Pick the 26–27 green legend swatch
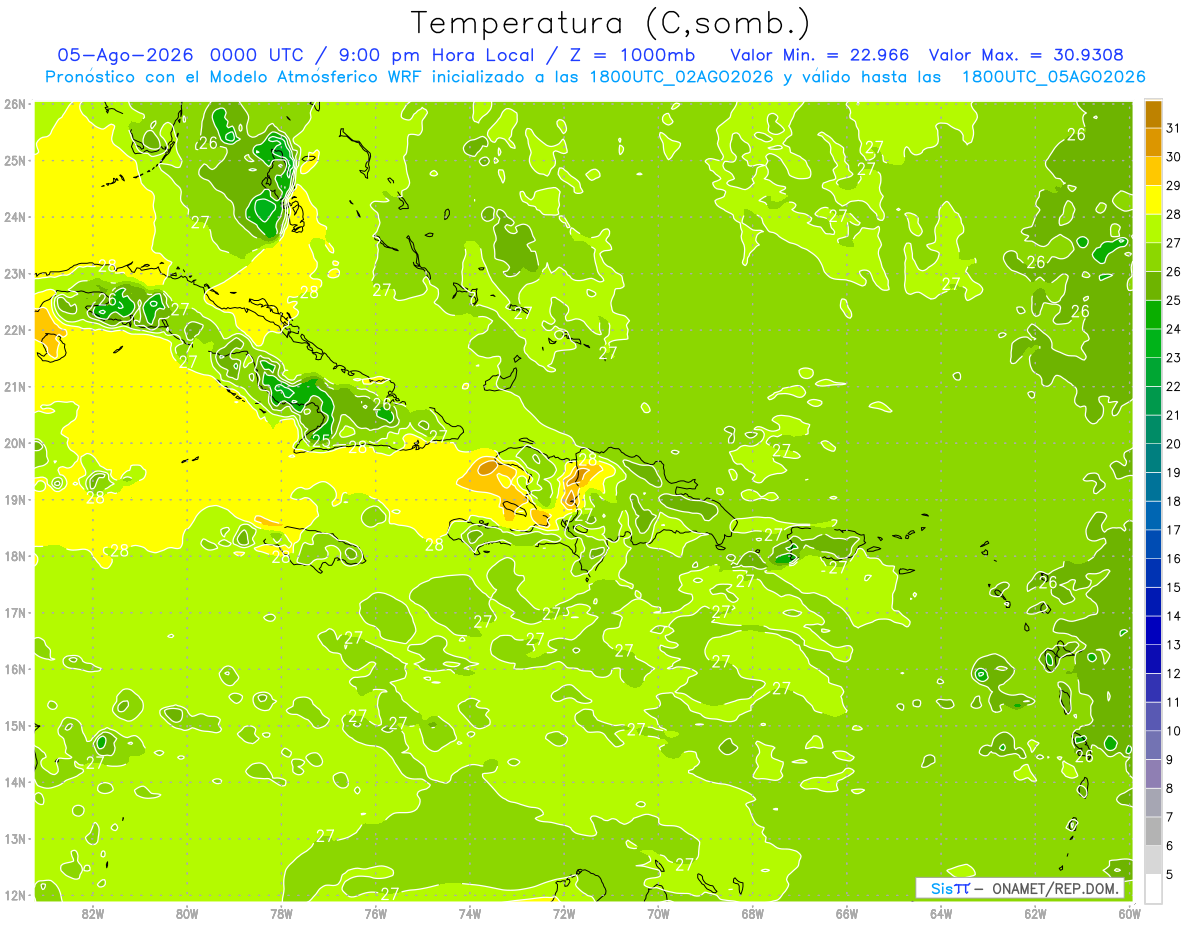 tap(1153, 257)
